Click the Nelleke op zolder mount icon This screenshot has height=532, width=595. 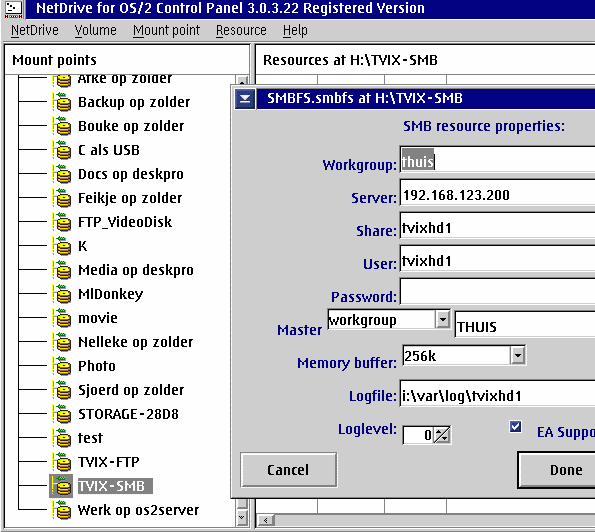point(62,342)
